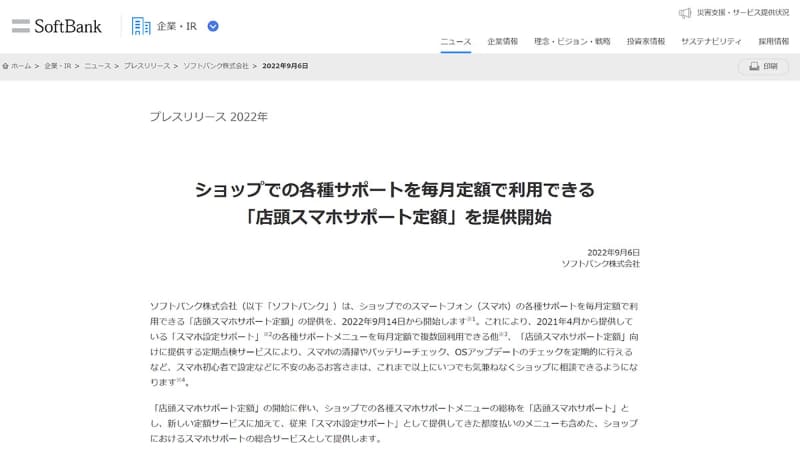The image size is (800, 450).
Task: Open the hamburger menu beside SoftBank logo
Action: click(x=21, y=26)
